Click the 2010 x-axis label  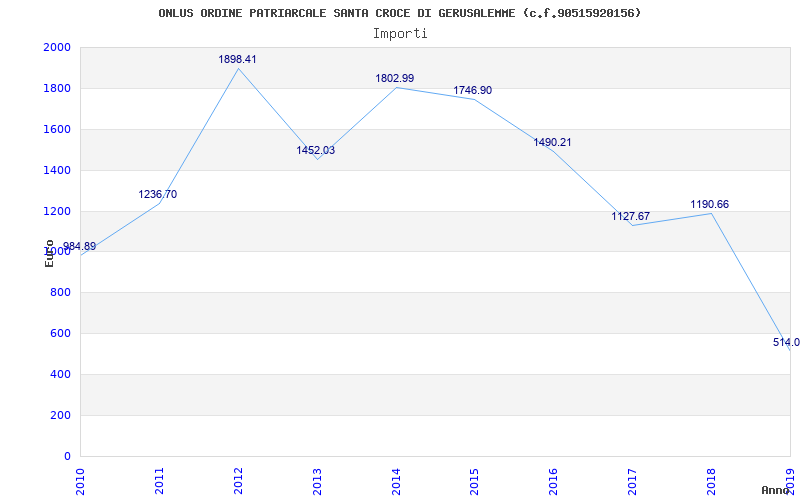(80, 481)
